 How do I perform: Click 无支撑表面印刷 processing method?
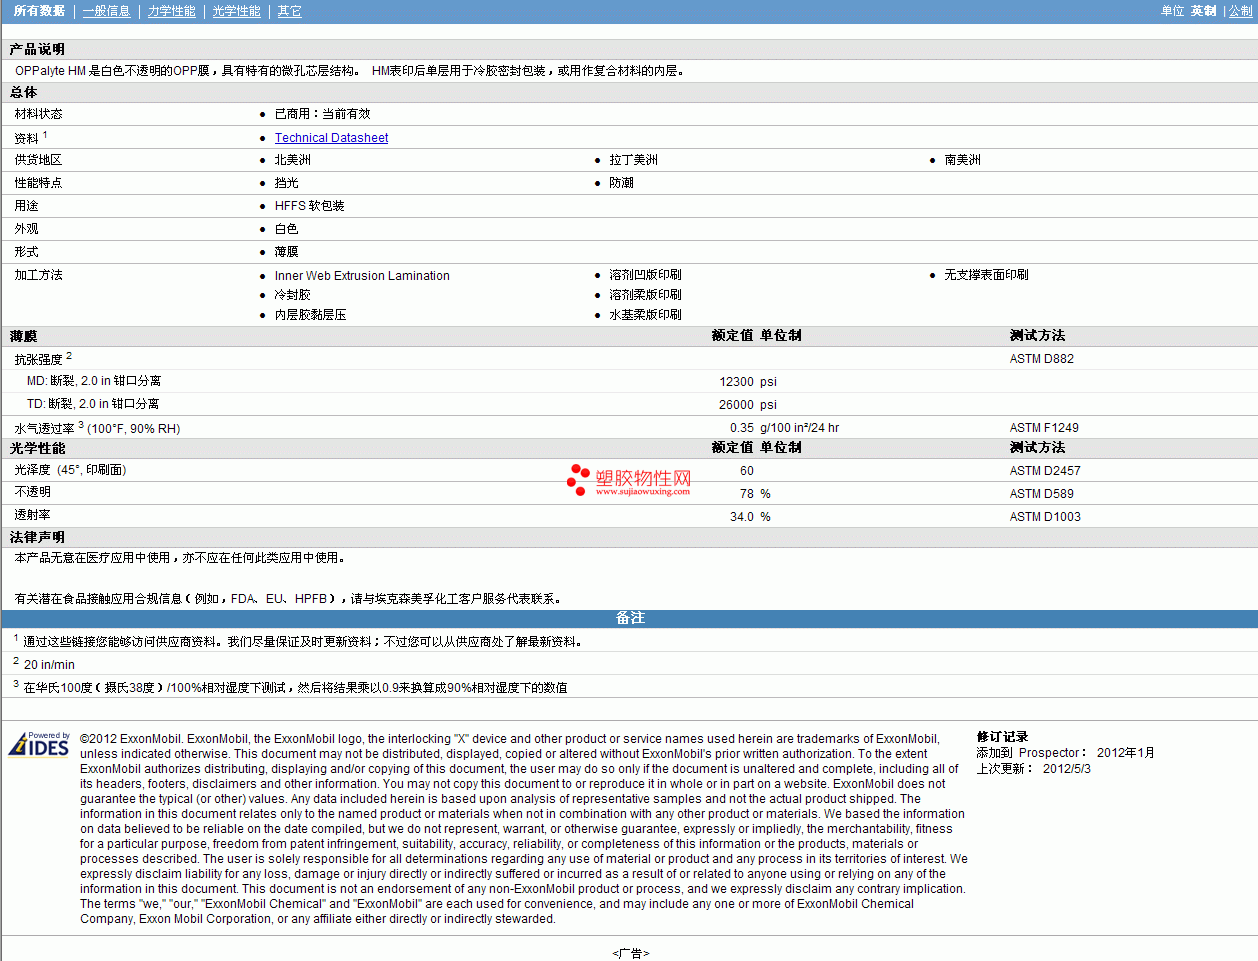987,275
